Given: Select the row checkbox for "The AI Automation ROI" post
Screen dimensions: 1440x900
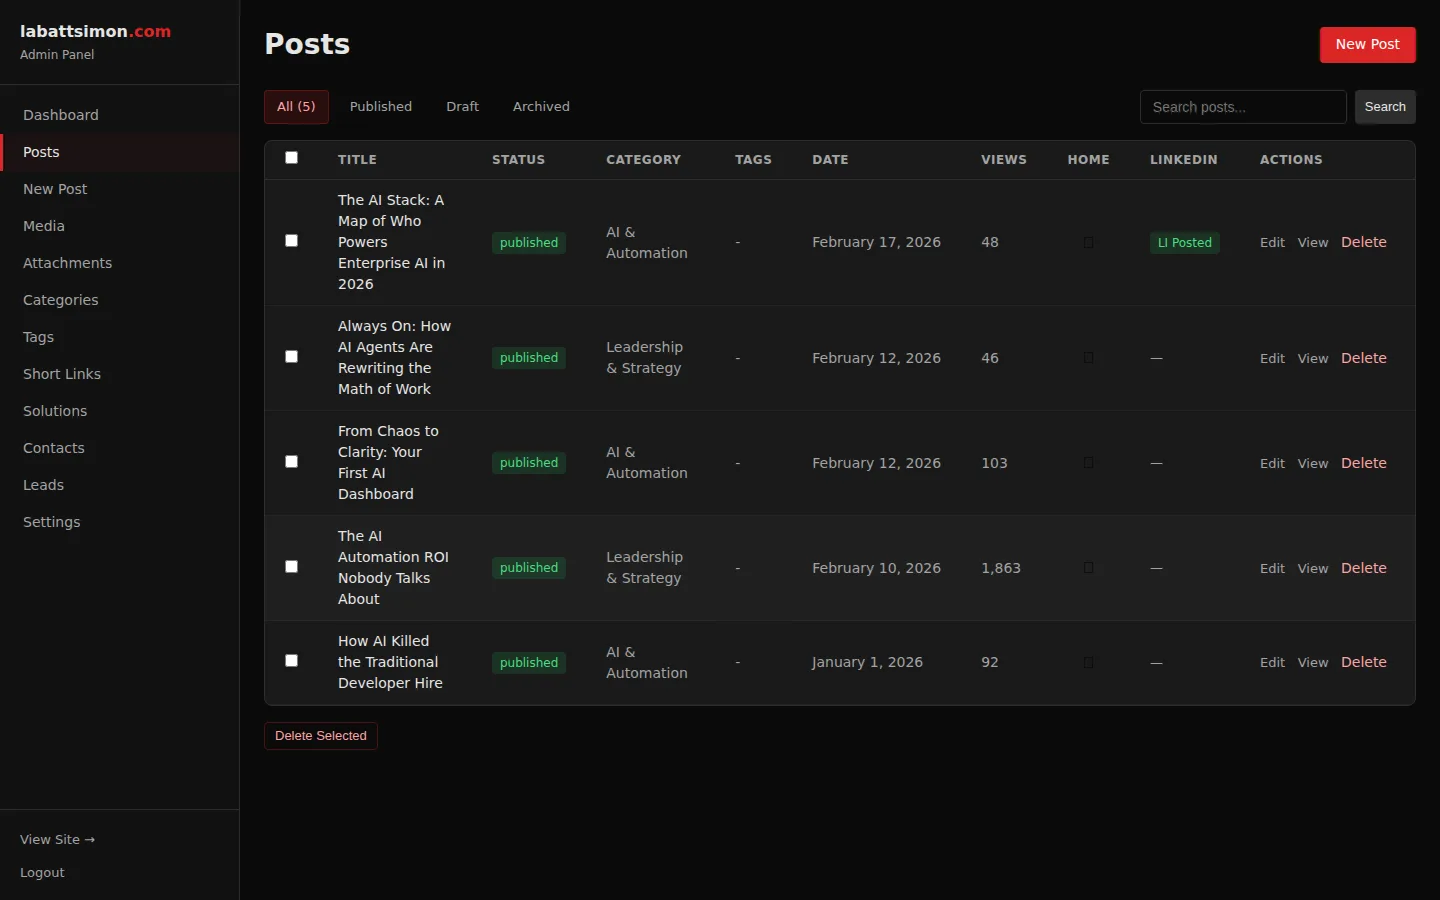Looking at the screenshot, I should [x=291, y=566].
